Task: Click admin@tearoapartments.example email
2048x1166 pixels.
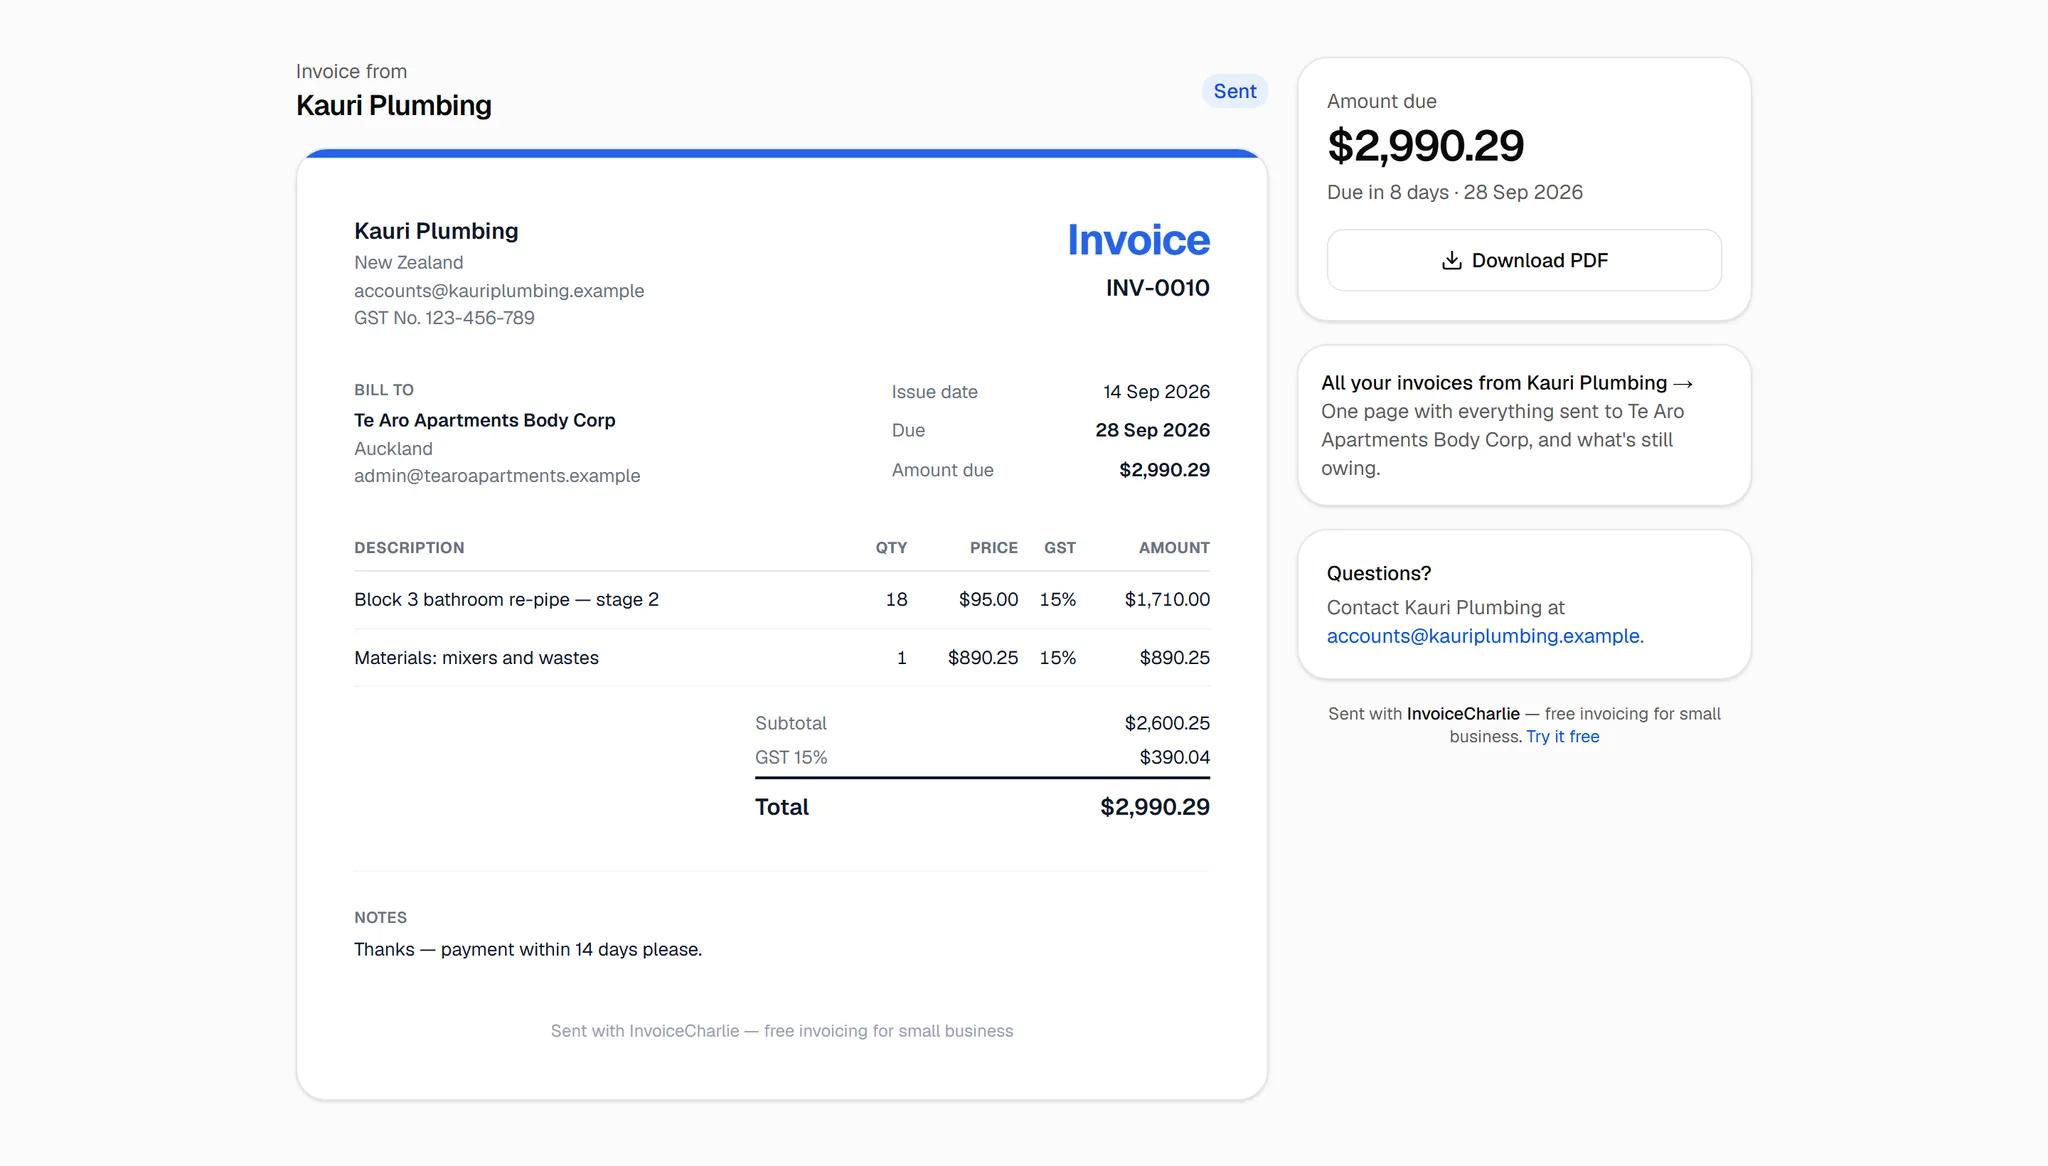Action: tap(497, 476)
